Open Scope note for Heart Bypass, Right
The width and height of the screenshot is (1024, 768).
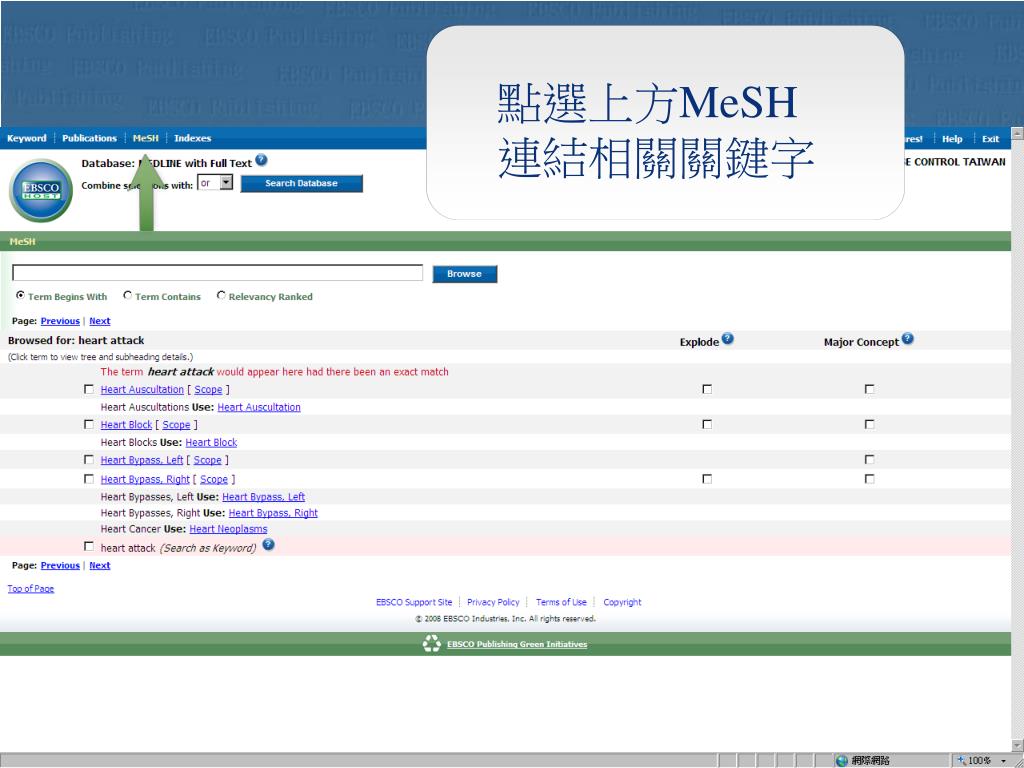pyautogui.click(x=214, y=479)
